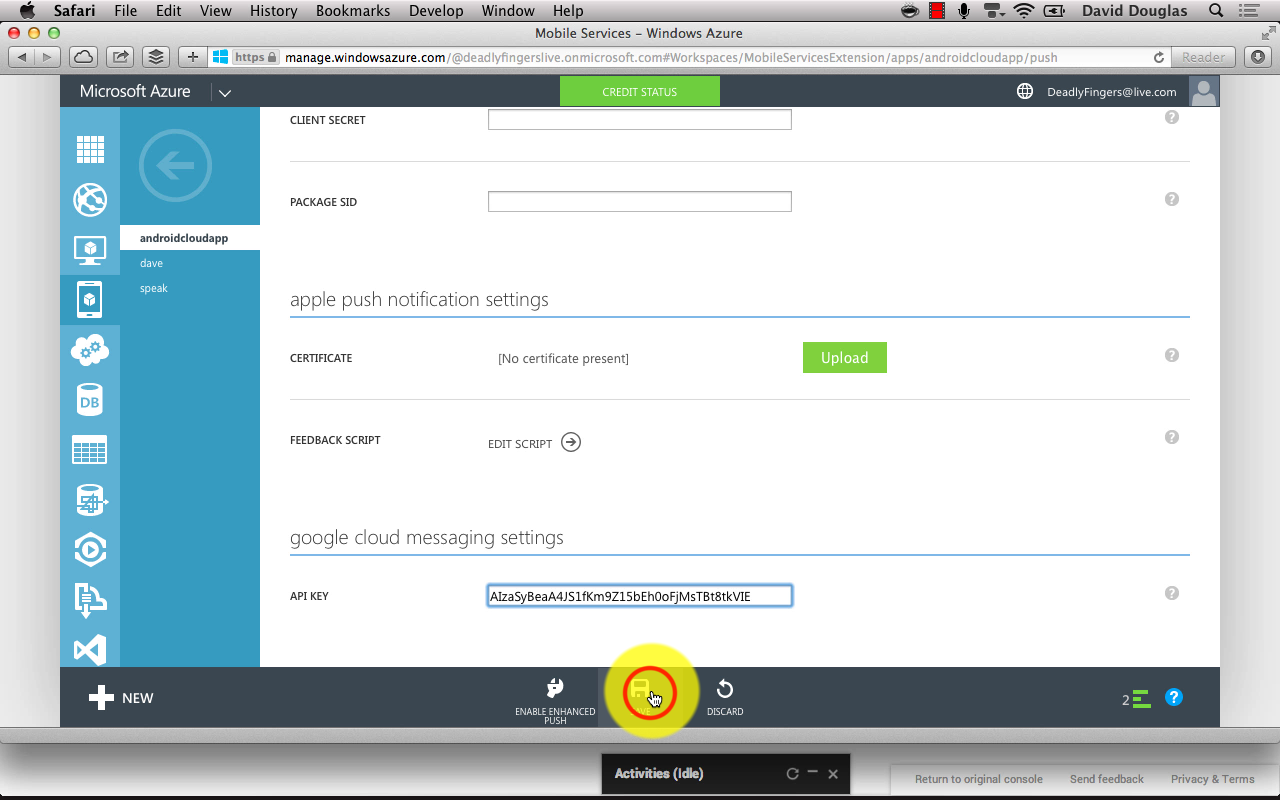The image size is (1280, 800).
Task: Go back in Safari history
Action: tap(22, 57)
